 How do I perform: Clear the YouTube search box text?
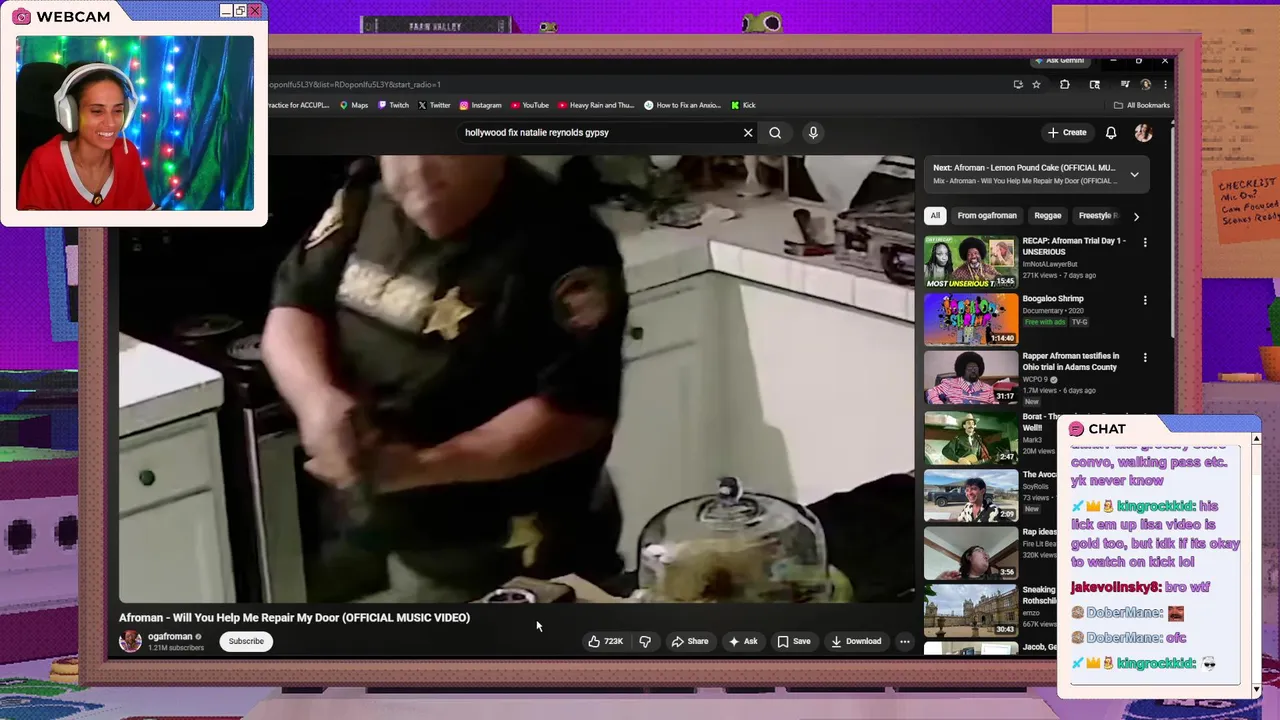point(748,132)
